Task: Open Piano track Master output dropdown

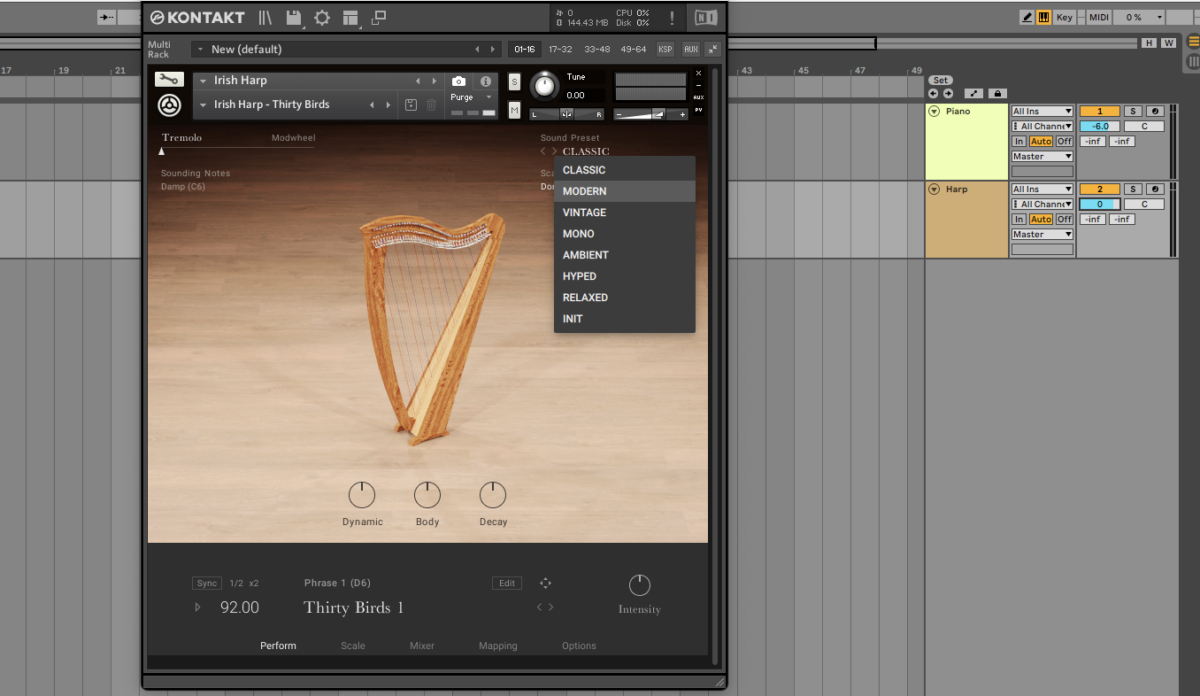Action: [x=1042, y=156]
